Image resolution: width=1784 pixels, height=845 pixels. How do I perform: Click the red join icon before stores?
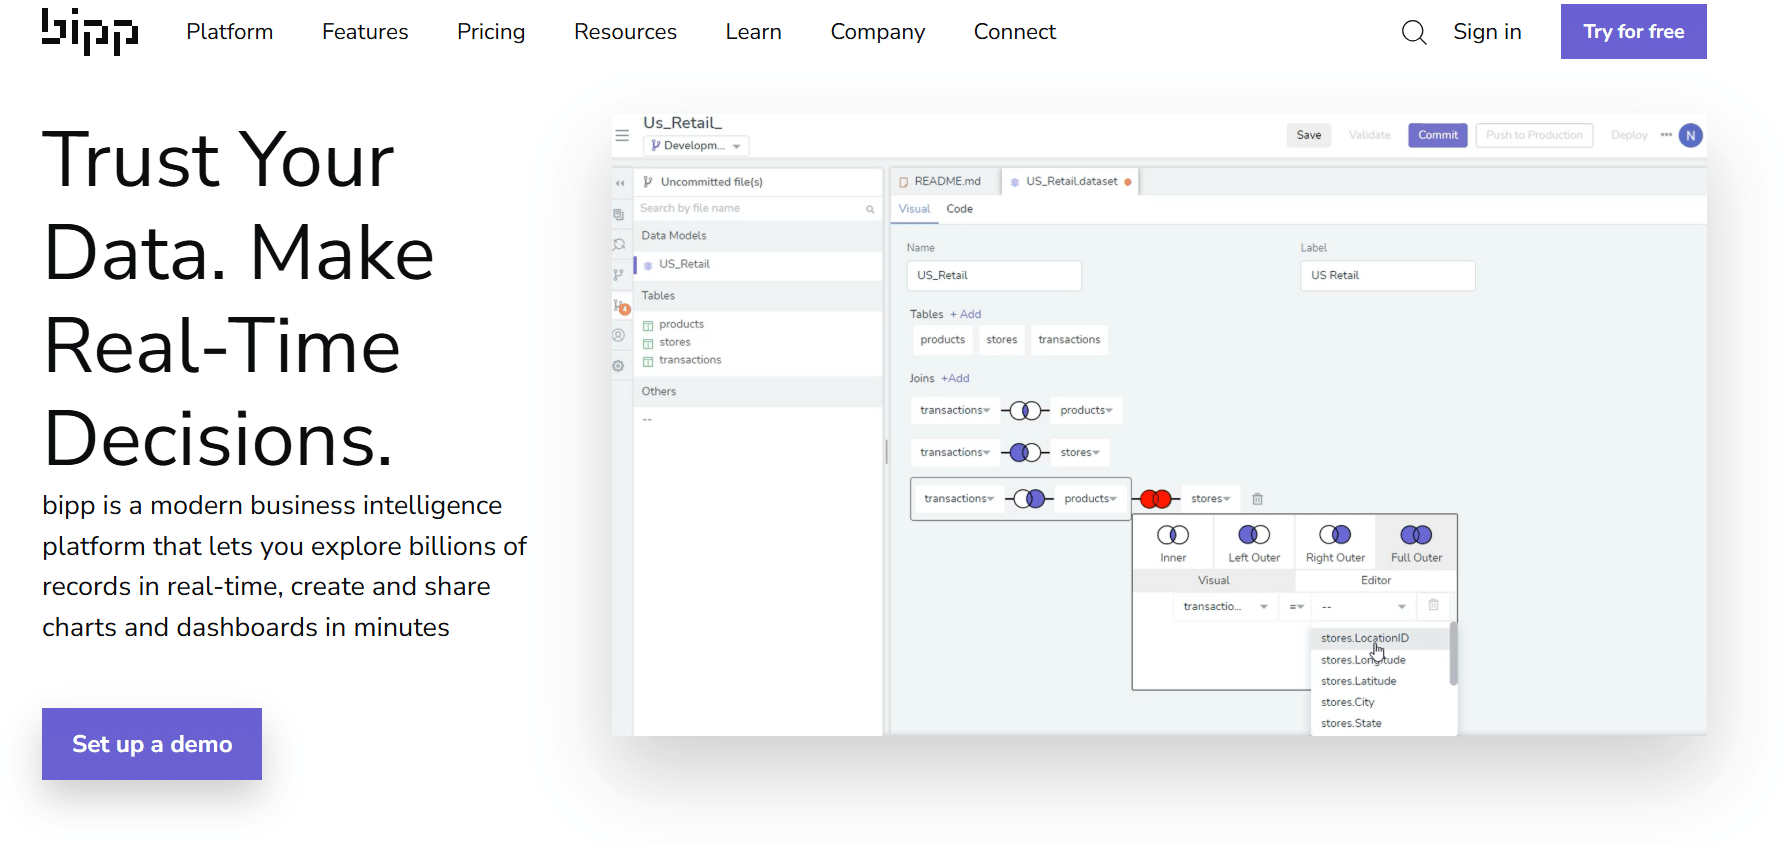(1156, 498)
